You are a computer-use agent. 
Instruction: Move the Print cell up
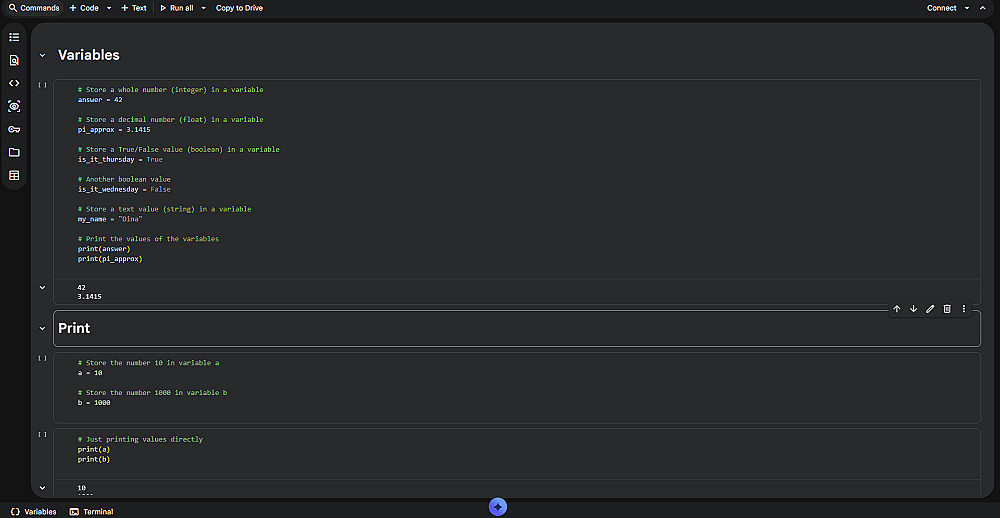(x=897, y=309)
